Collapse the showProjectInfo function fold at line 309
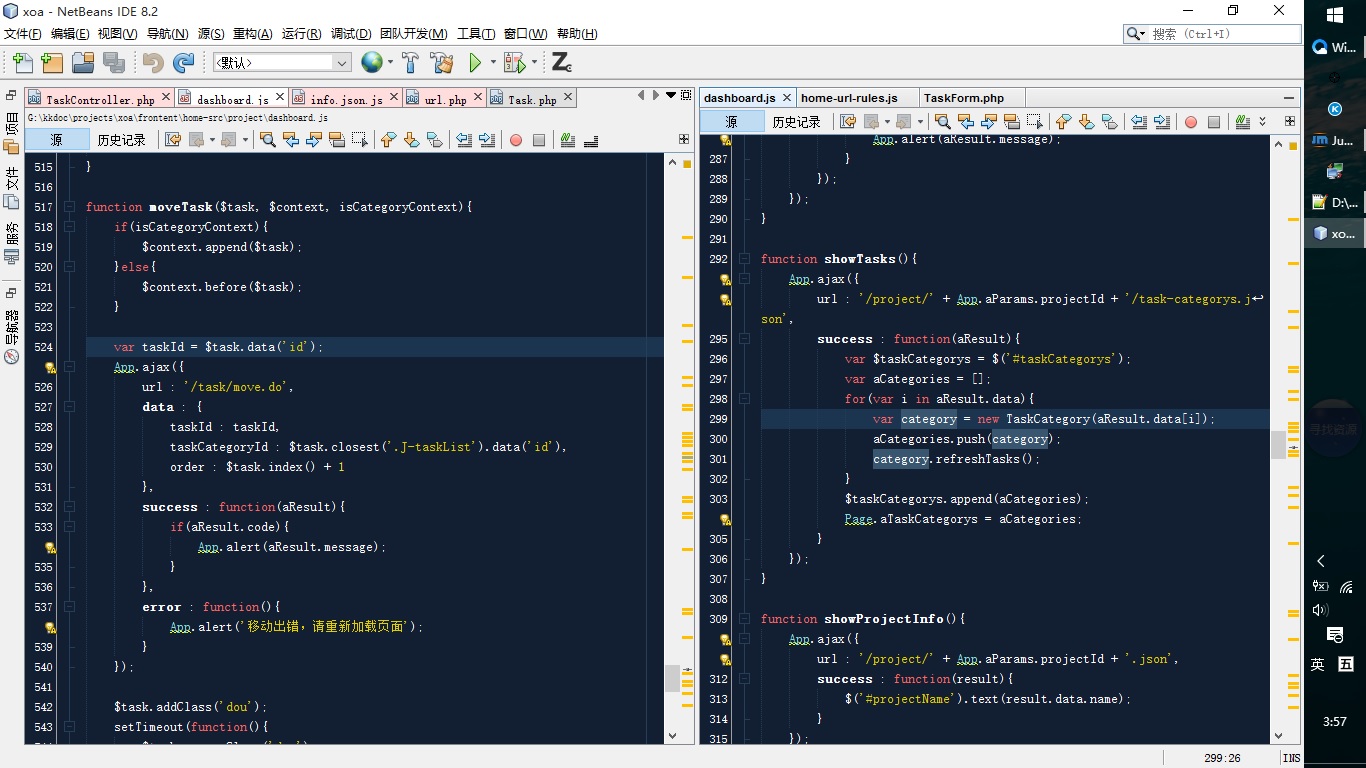 (x=745, y=619)
